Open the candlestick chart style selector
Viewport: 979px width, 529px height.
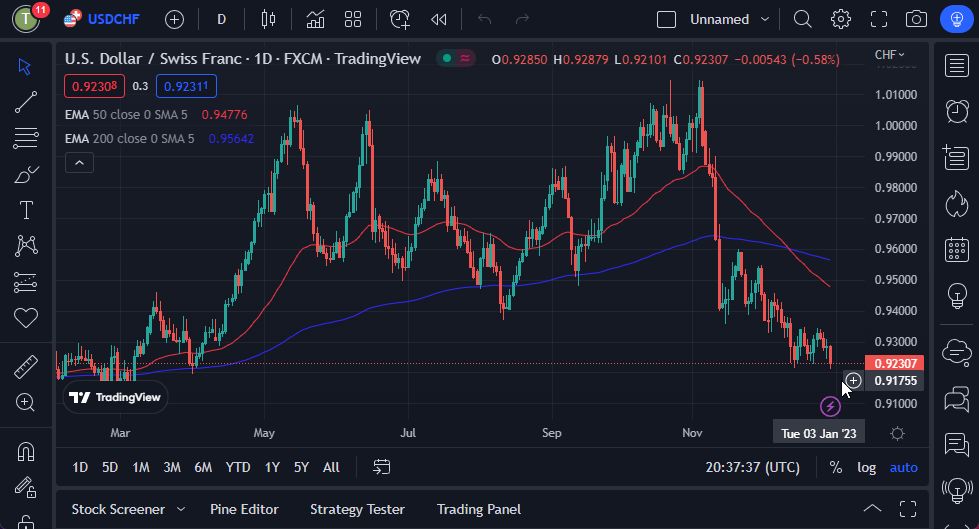point(266,19)
